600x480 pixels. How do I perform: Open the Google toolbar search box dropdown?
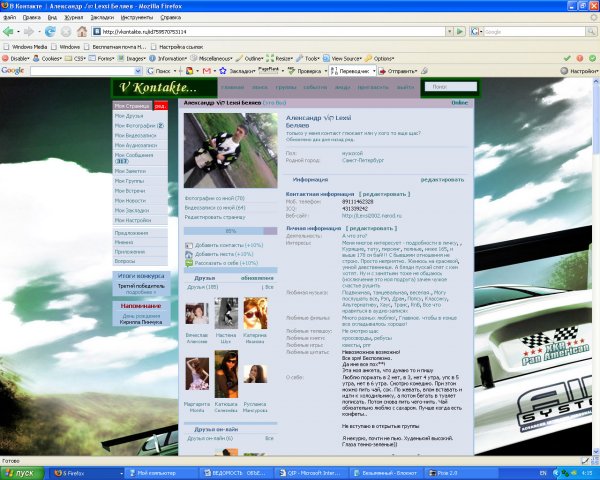[138, 71]
